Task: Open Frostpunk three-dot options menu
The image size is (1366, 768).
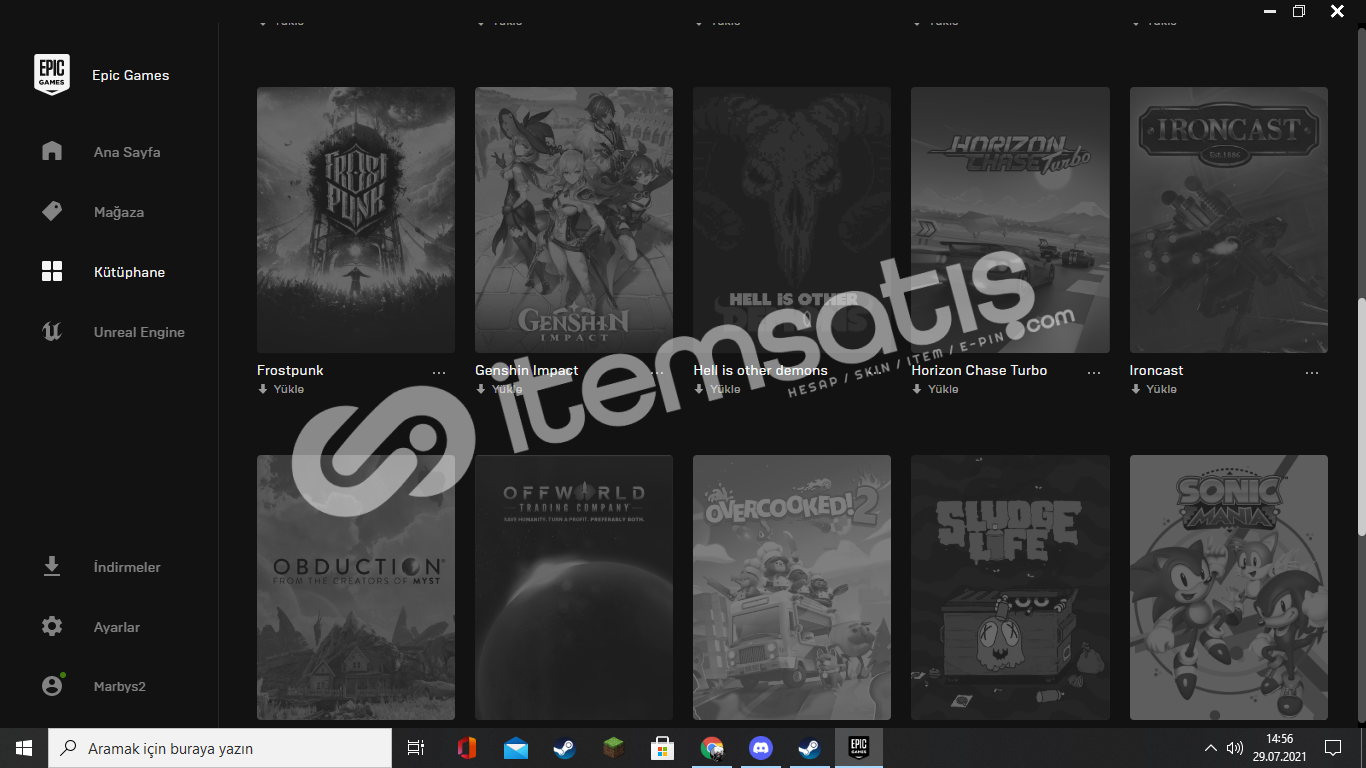Action: point(439,372)
